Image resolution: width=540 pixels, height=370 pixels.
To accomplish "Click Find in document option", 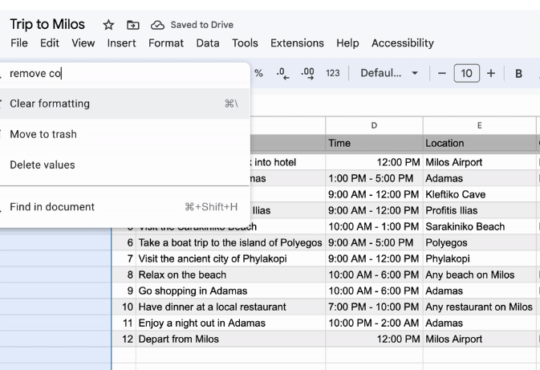I will [124, 207].
